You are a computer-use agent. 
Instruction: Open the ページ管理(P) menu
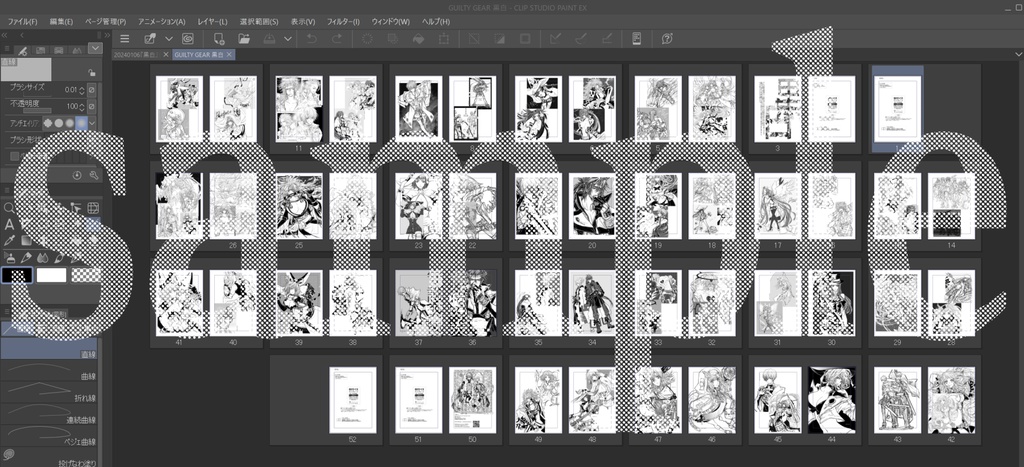pyautogui.click(x=105, y=22)
